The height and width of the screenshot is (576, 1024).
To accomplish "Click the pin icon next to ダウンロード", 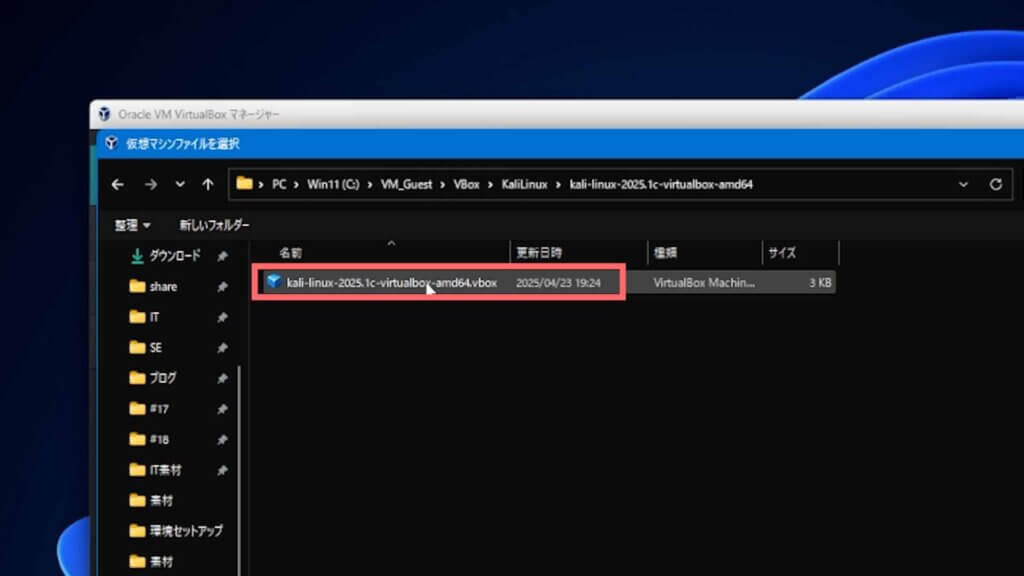I will (x=222, y=257).
